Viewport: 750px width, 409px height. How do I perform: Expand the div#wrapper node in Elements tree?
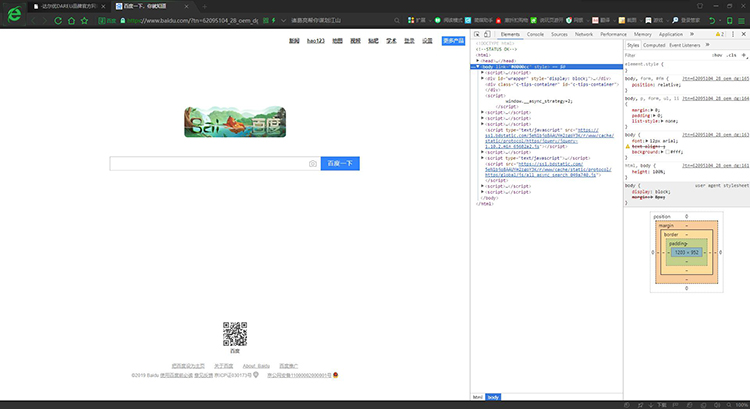click(x=483, y=78)
